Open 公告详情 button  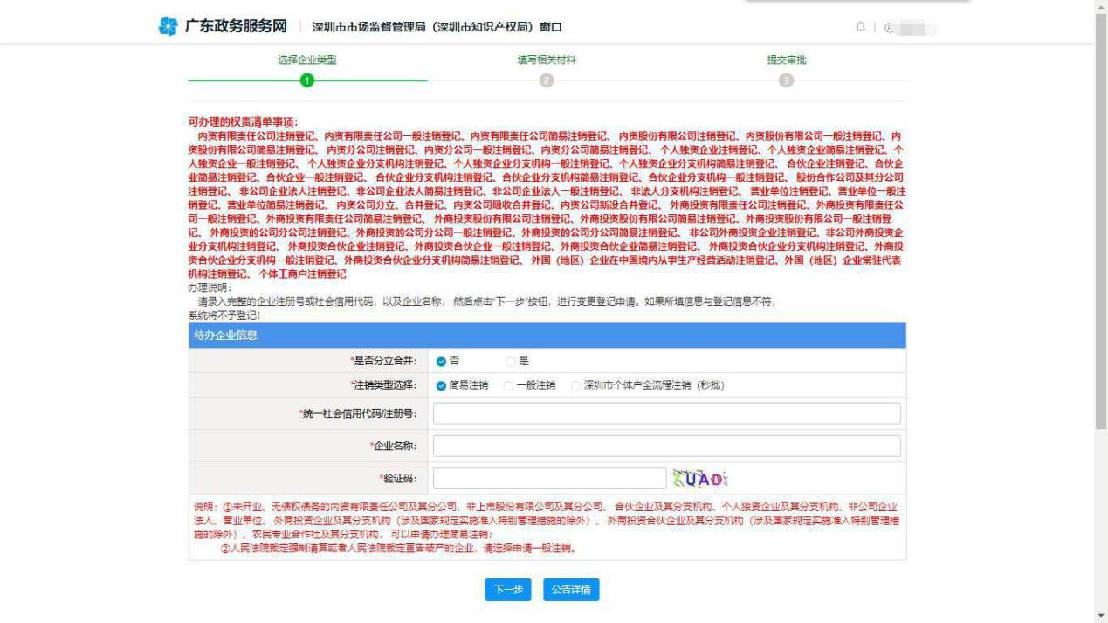(x=571, y=590)
